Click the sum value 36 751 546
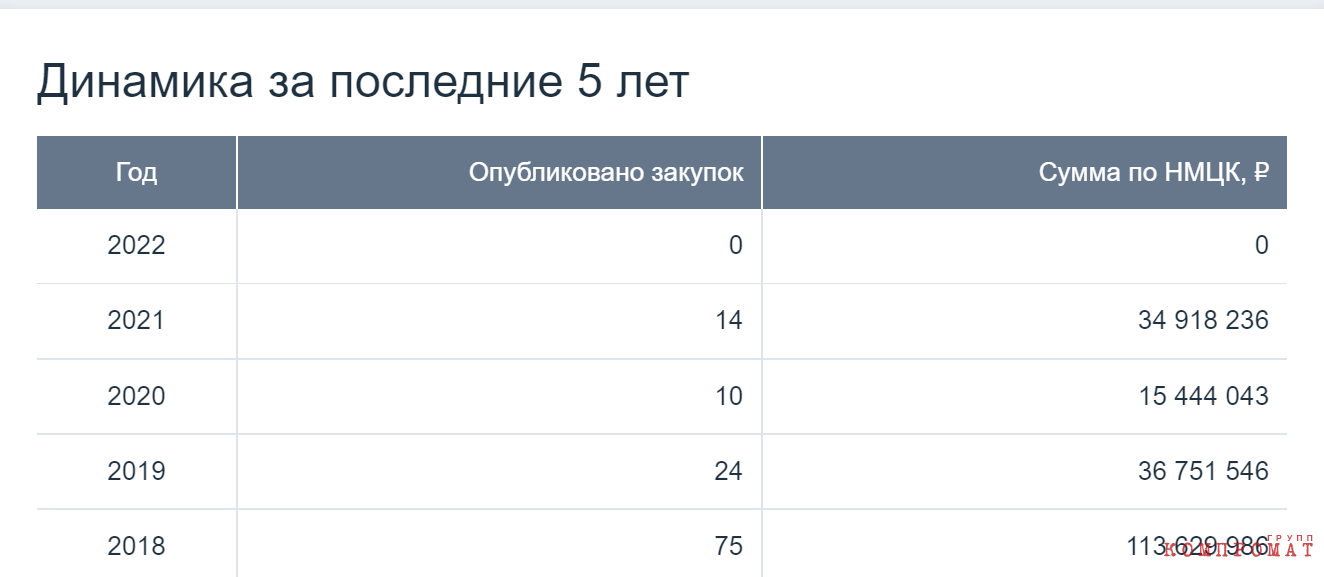The image size is (1324, 577). coord(1203,471)
